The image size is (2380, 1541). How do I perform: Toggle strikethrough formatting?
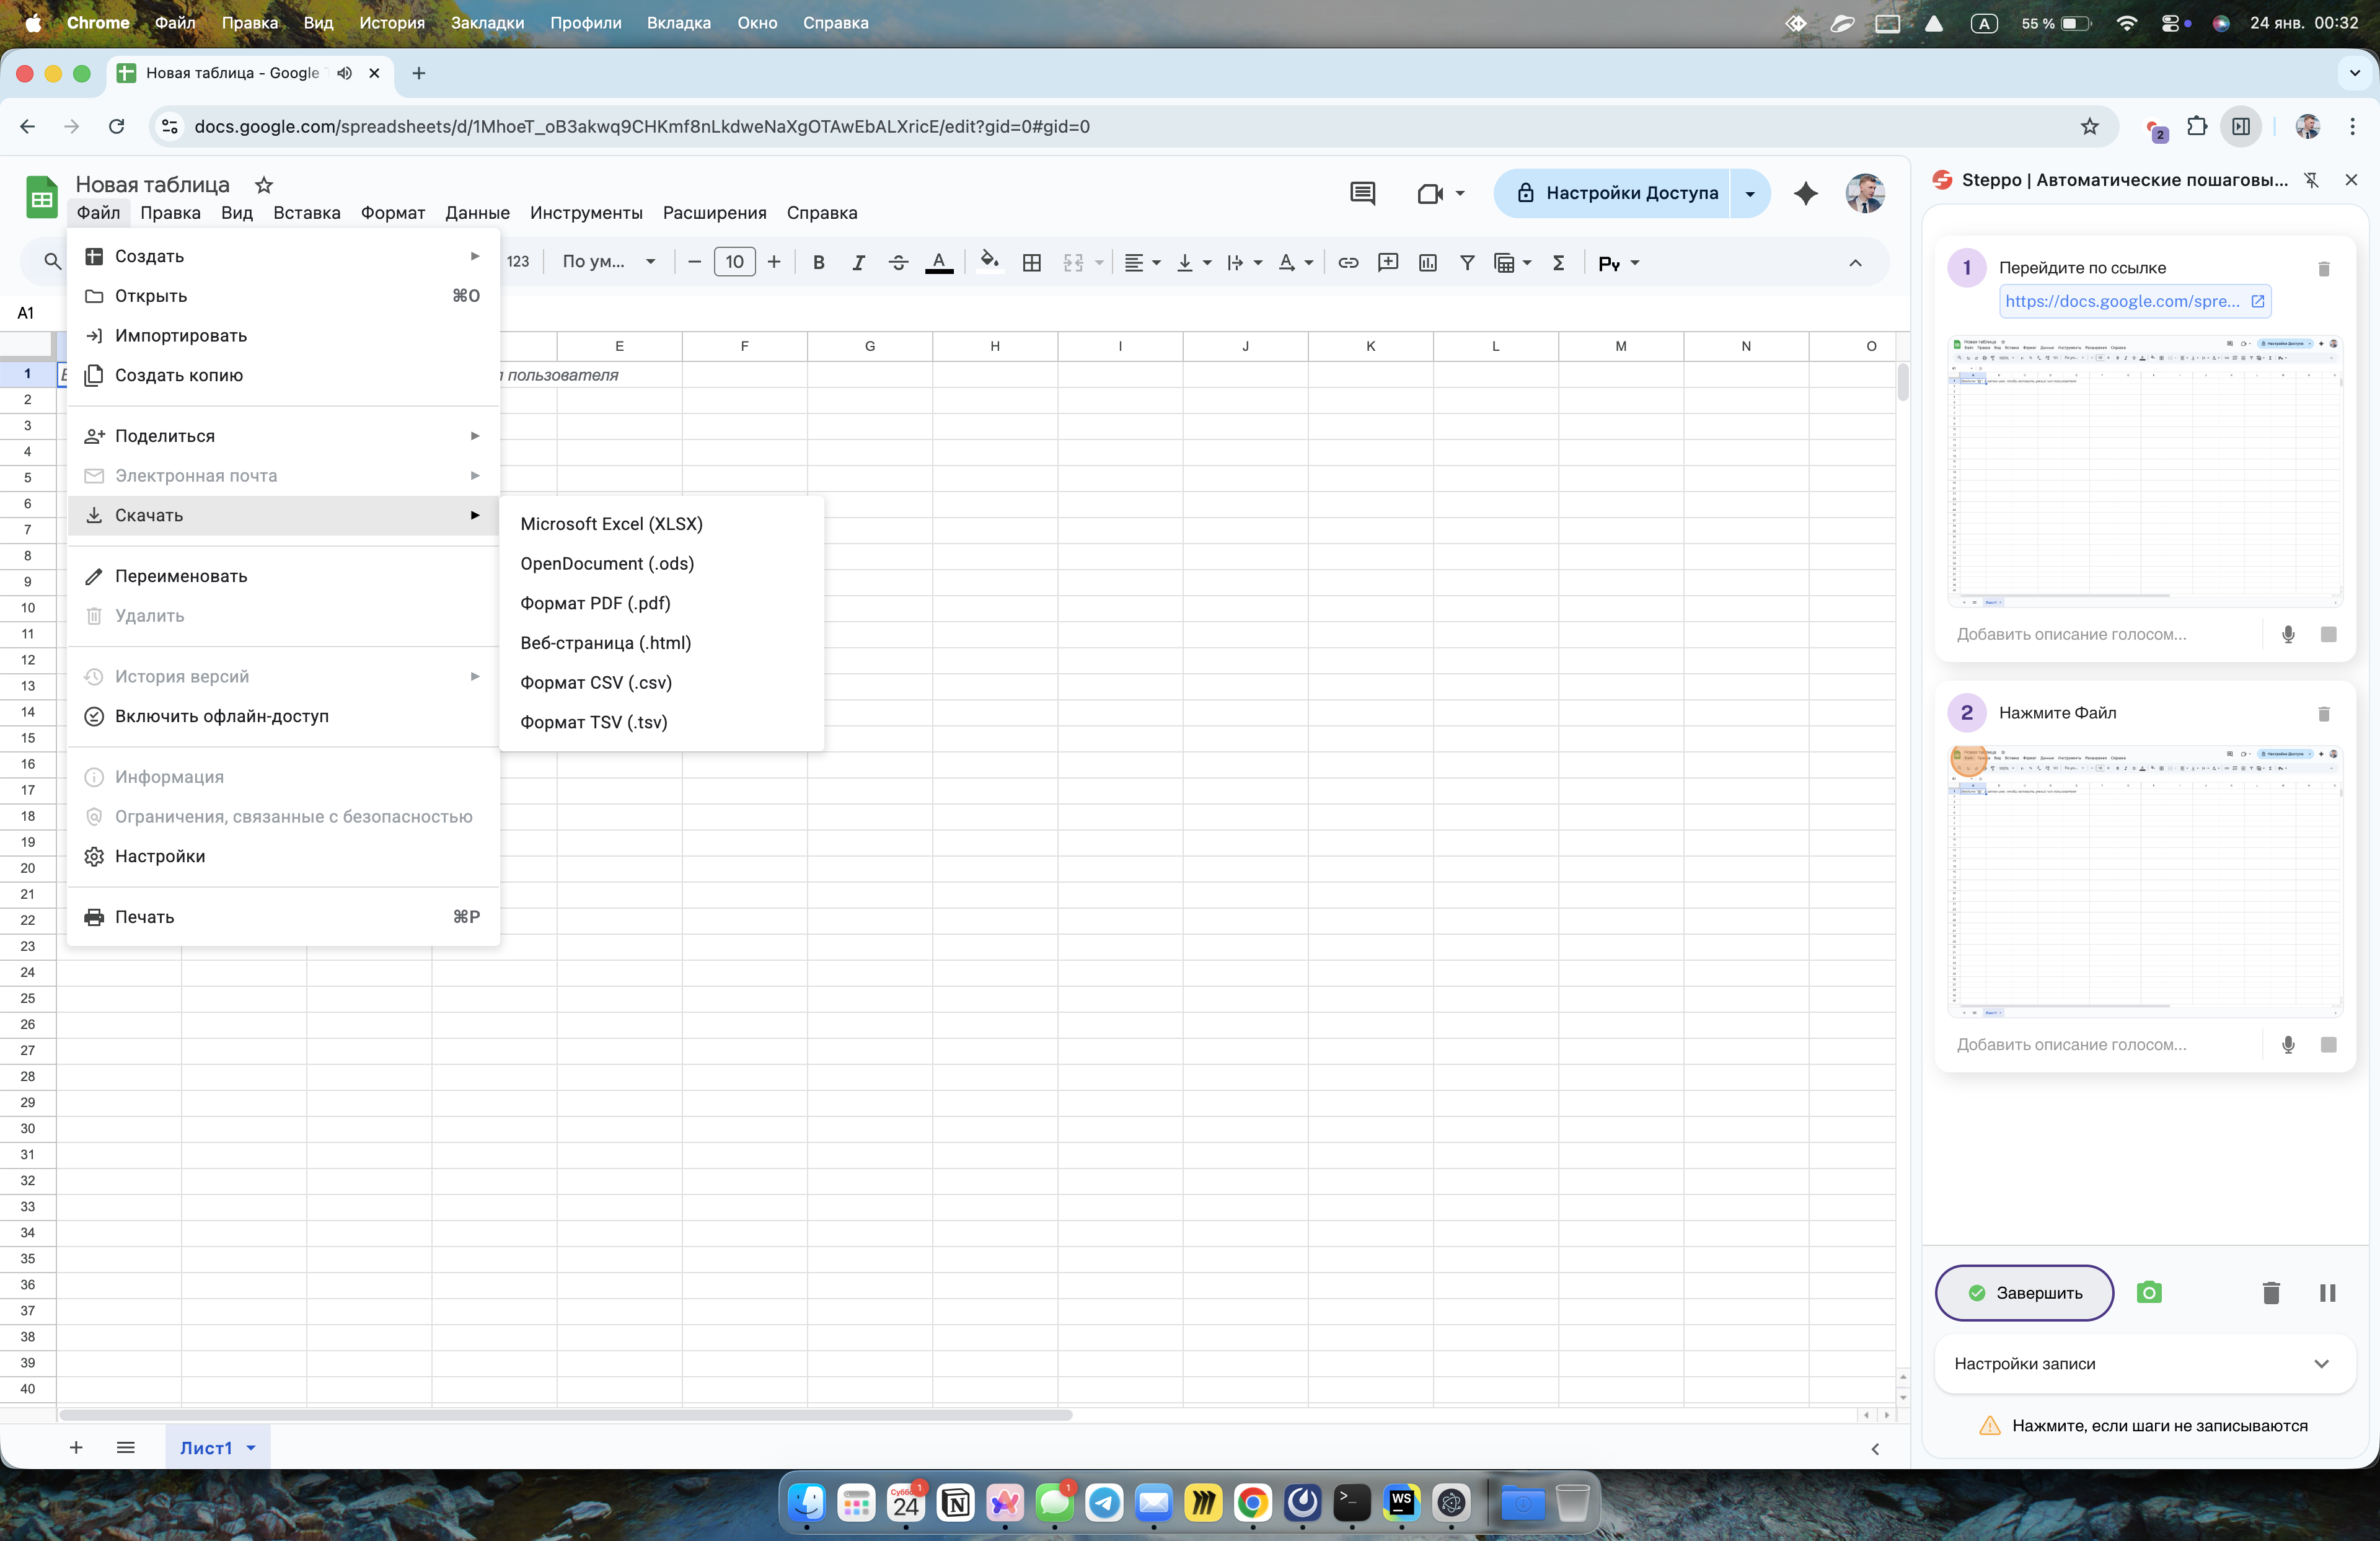coord(897,263)
